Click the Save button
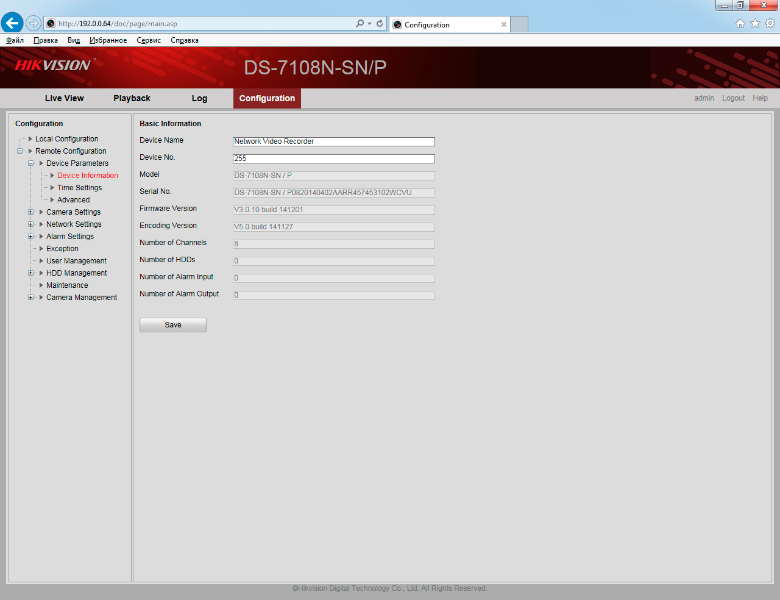The height and width of the screenshot is (600, 780). click(173, 325)
